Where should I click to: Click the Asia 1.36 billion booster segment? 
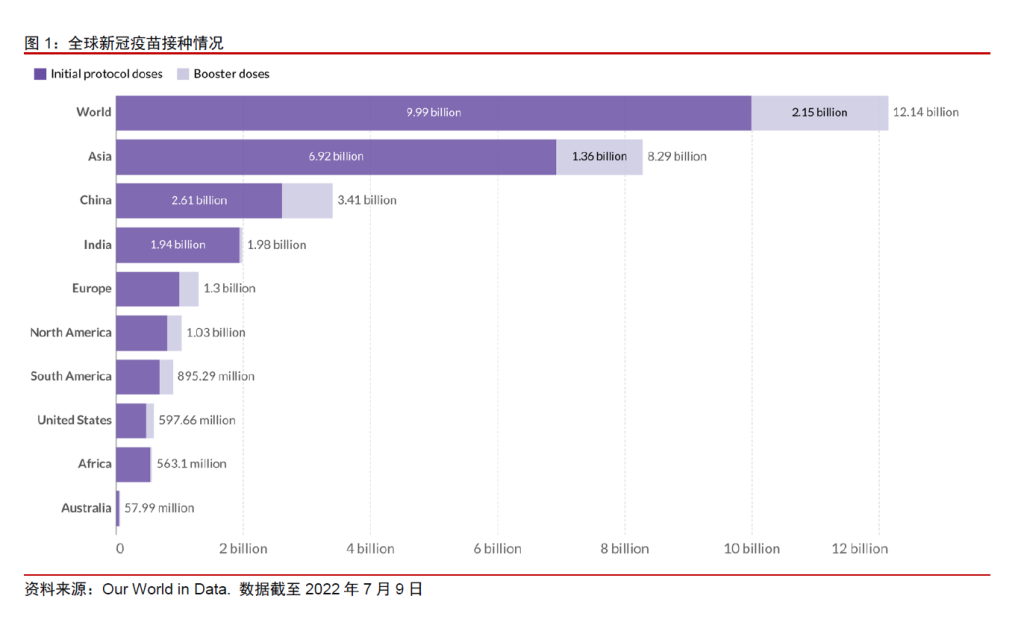(x=599, y=157)
